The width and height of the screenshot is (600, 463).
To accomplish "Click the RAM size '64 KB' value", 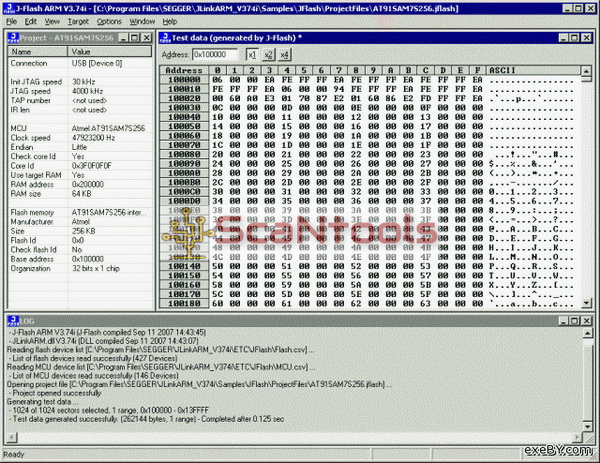I will [82, 194].
